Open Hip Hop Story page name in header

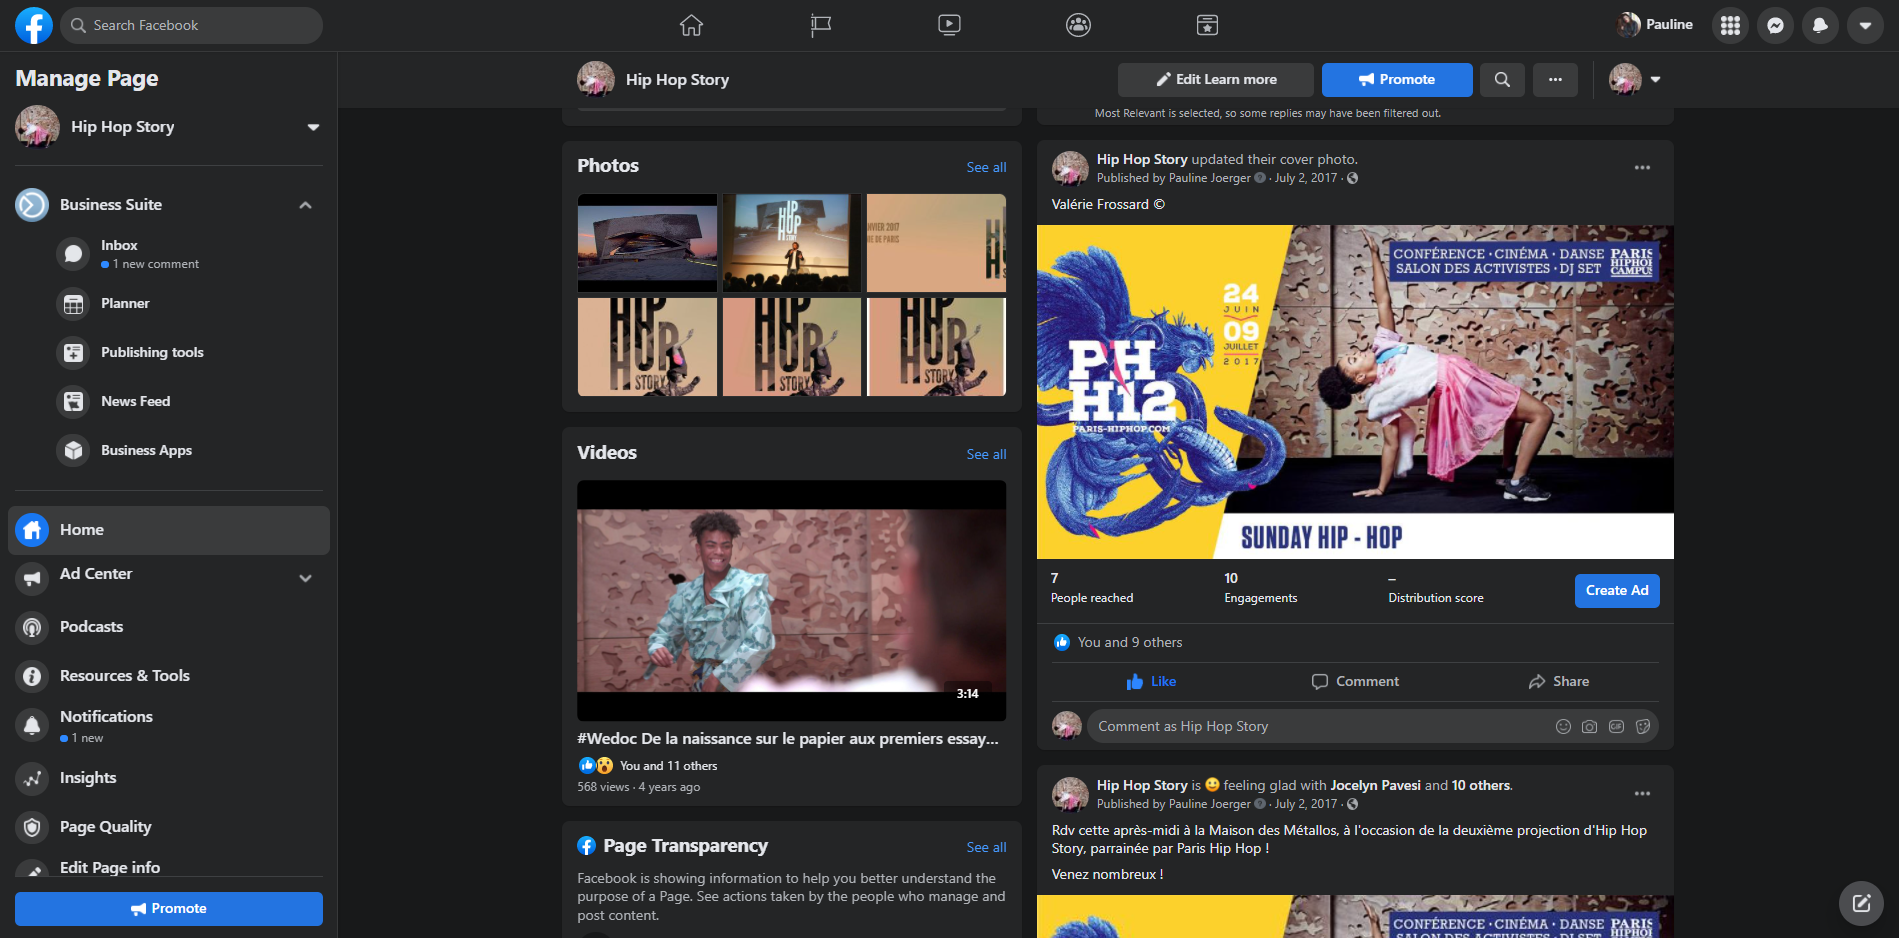point(677,80)
